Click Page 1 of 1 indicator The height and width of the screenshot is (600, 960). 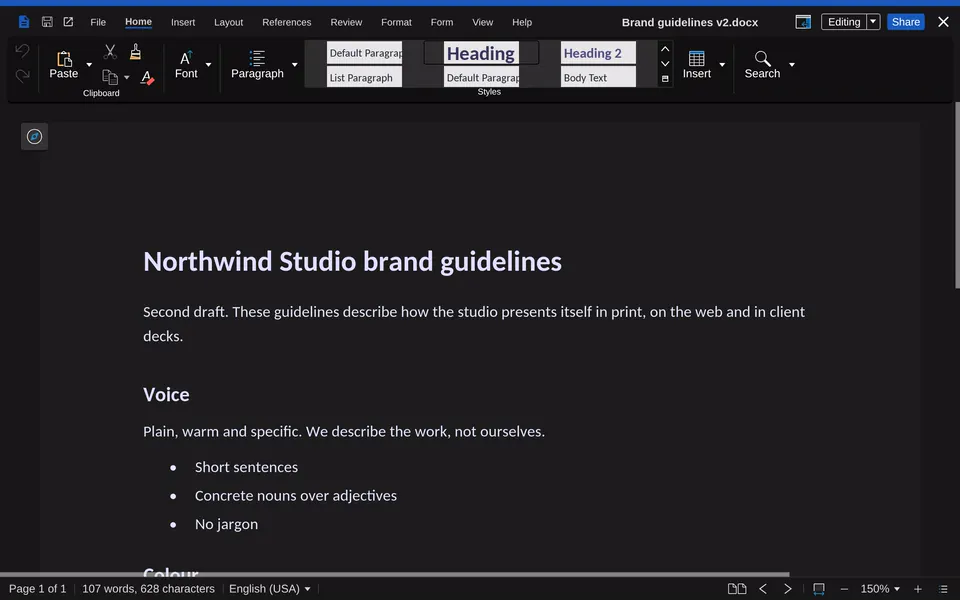(x=37, y=589)
